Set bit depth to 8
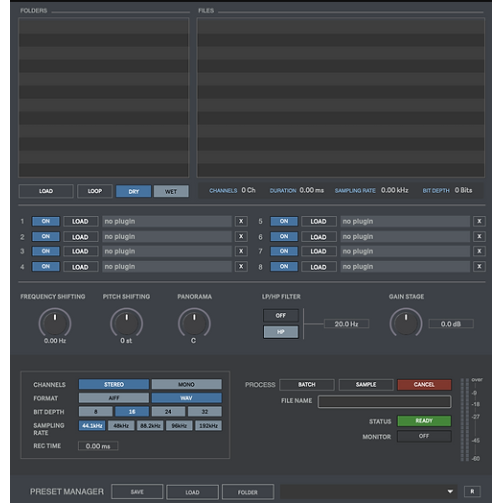 click(96, 412)
